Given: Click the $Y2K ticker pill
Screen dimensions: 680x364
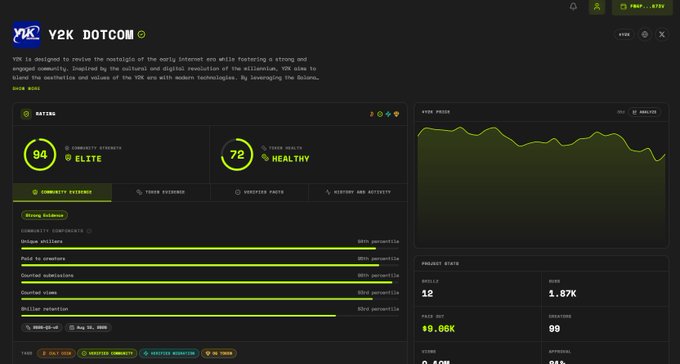Looking at the screenshot, I should pyautogui.click(x=624, y=34).
